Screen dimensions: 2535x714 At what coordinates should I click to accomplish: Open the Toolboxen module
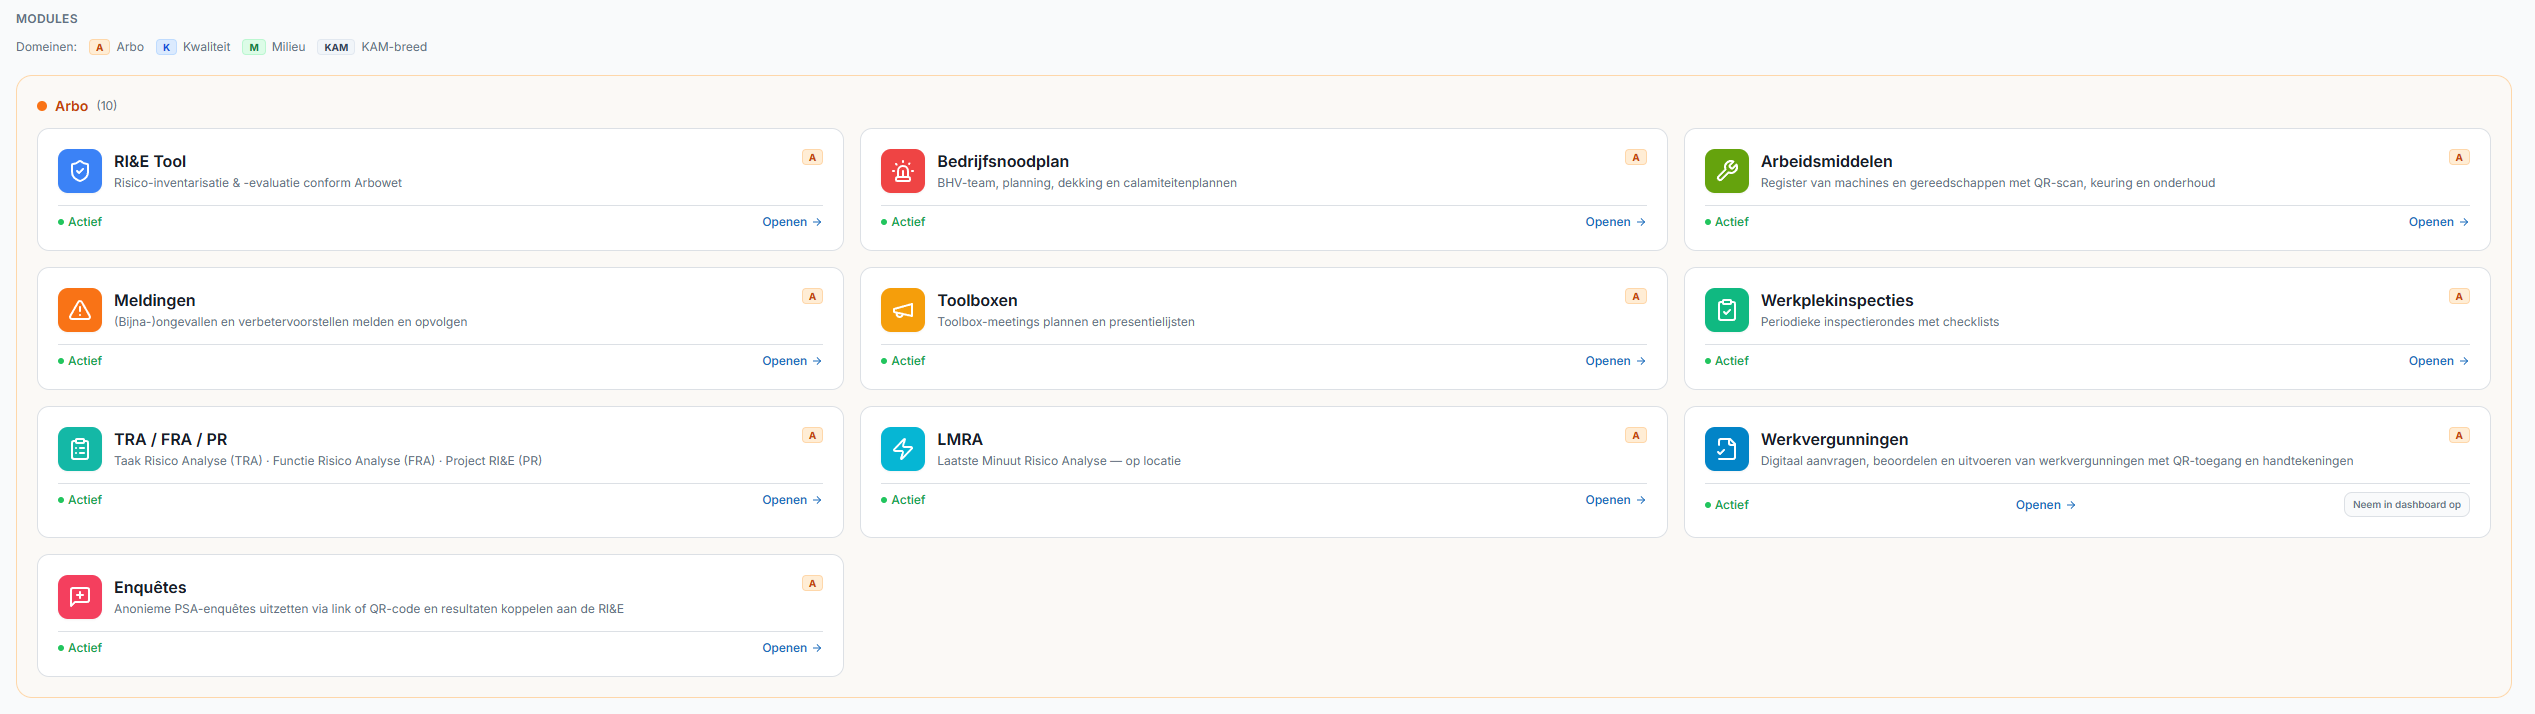(x=1615, y=361)
